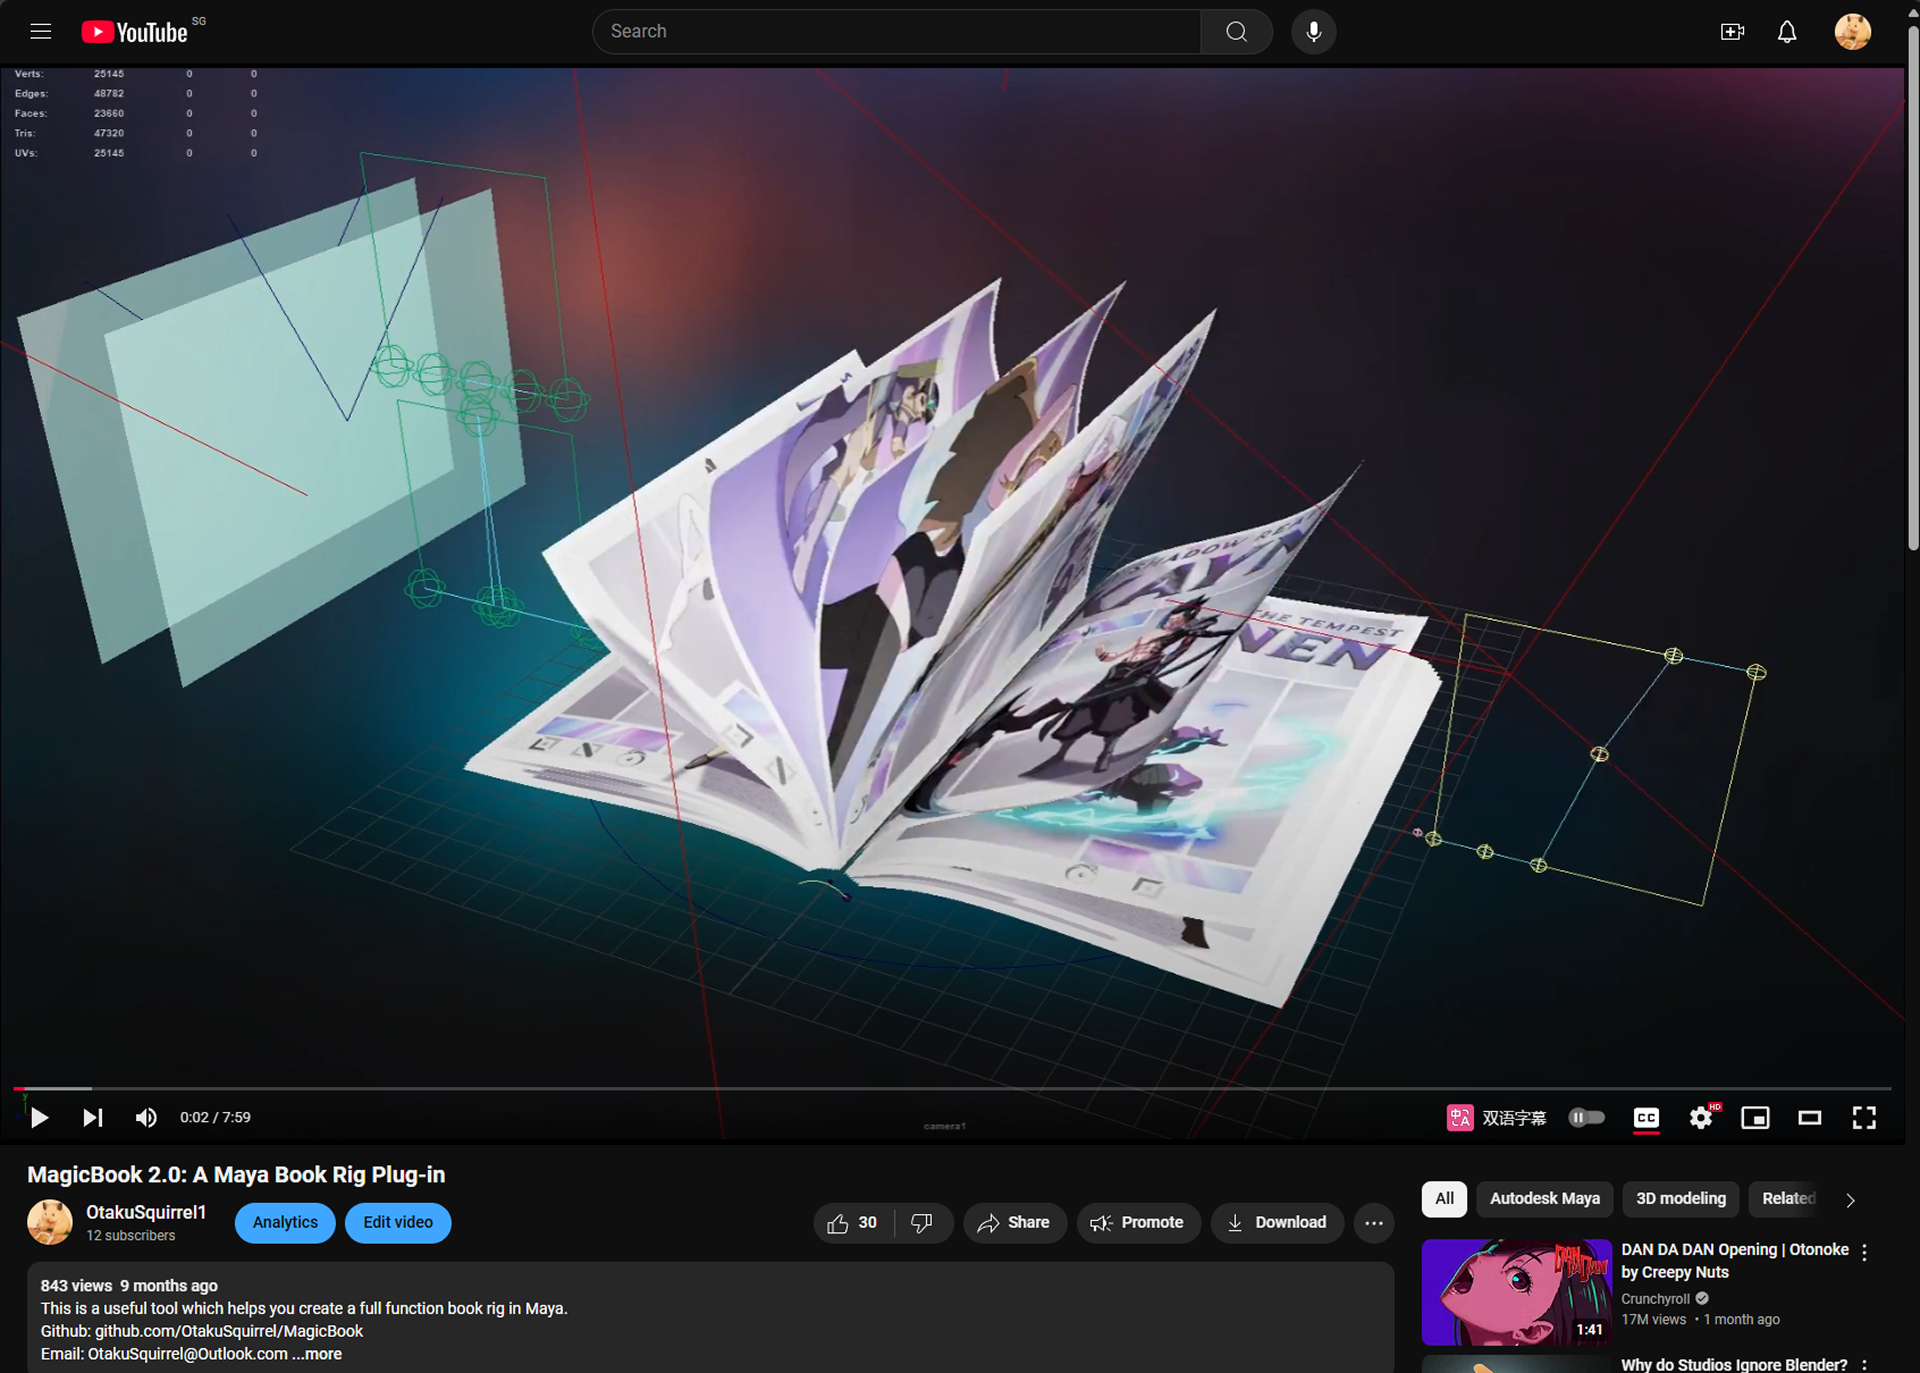Open the Create video icon

coord(1732,32)
